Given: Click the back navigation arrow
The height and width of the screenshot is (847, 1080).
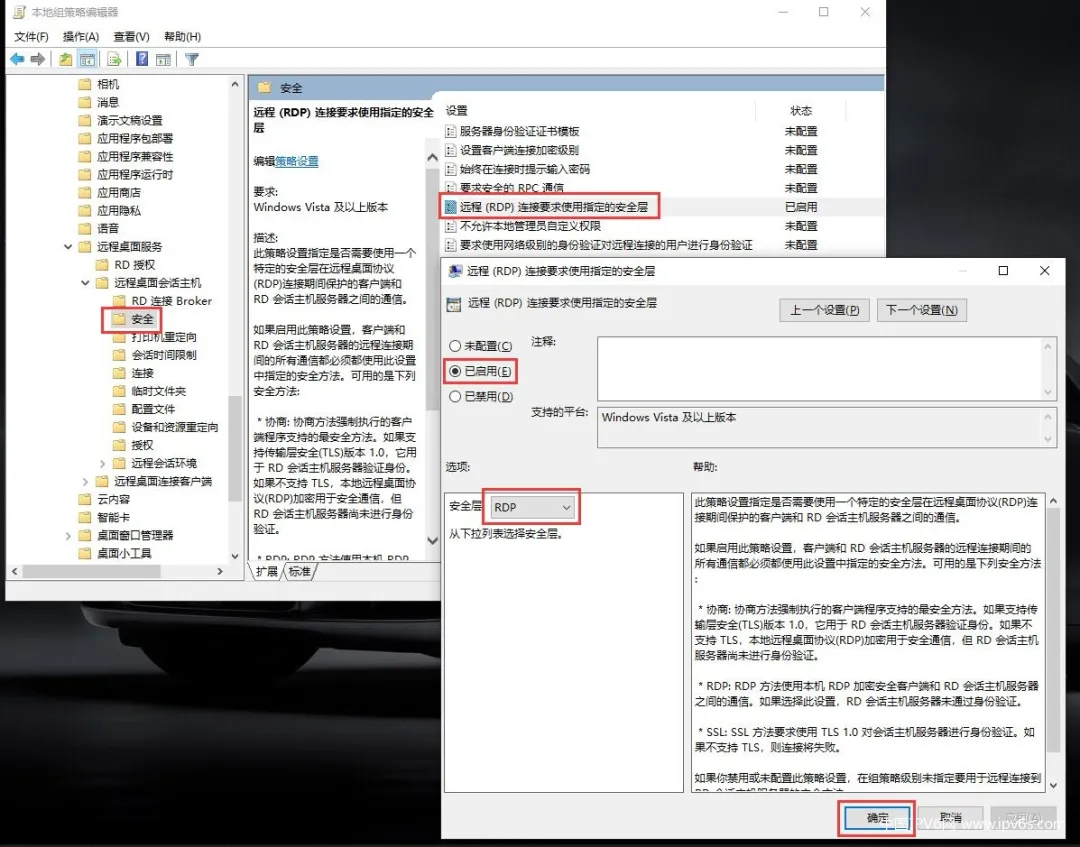Looking at the screenshot, I should coord(17,58).
